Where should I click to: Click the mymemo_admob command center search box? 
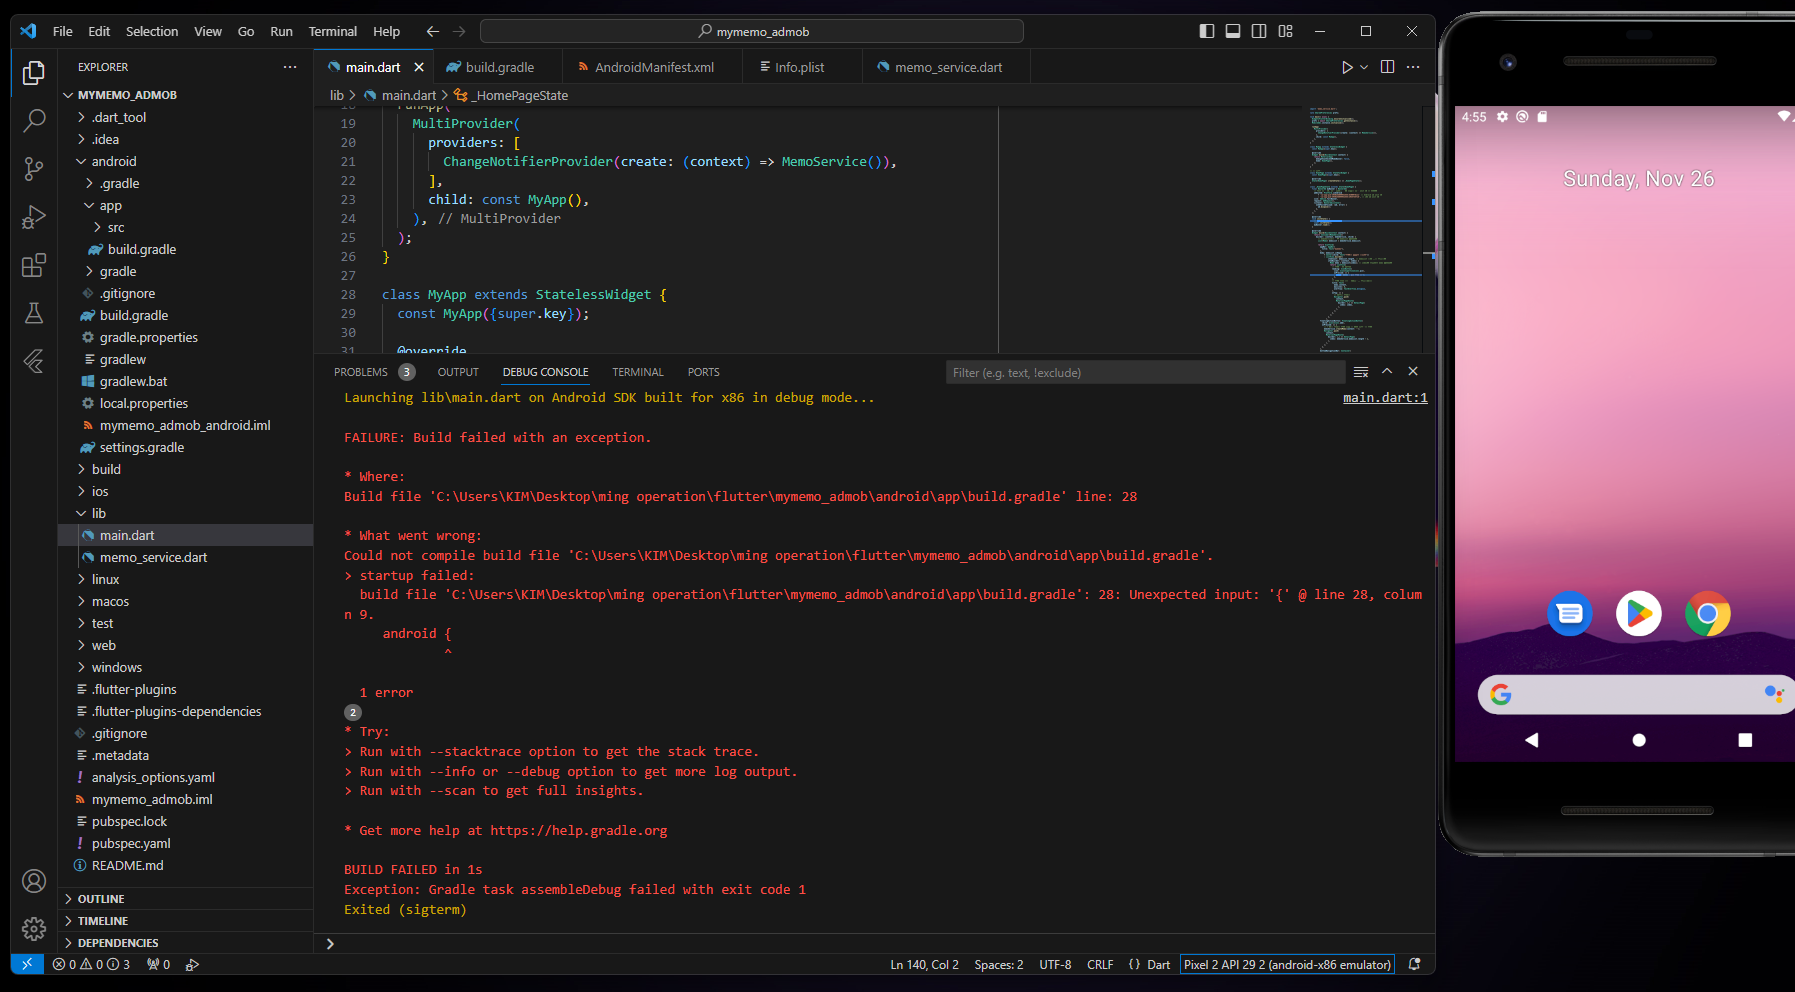[752, 31]
